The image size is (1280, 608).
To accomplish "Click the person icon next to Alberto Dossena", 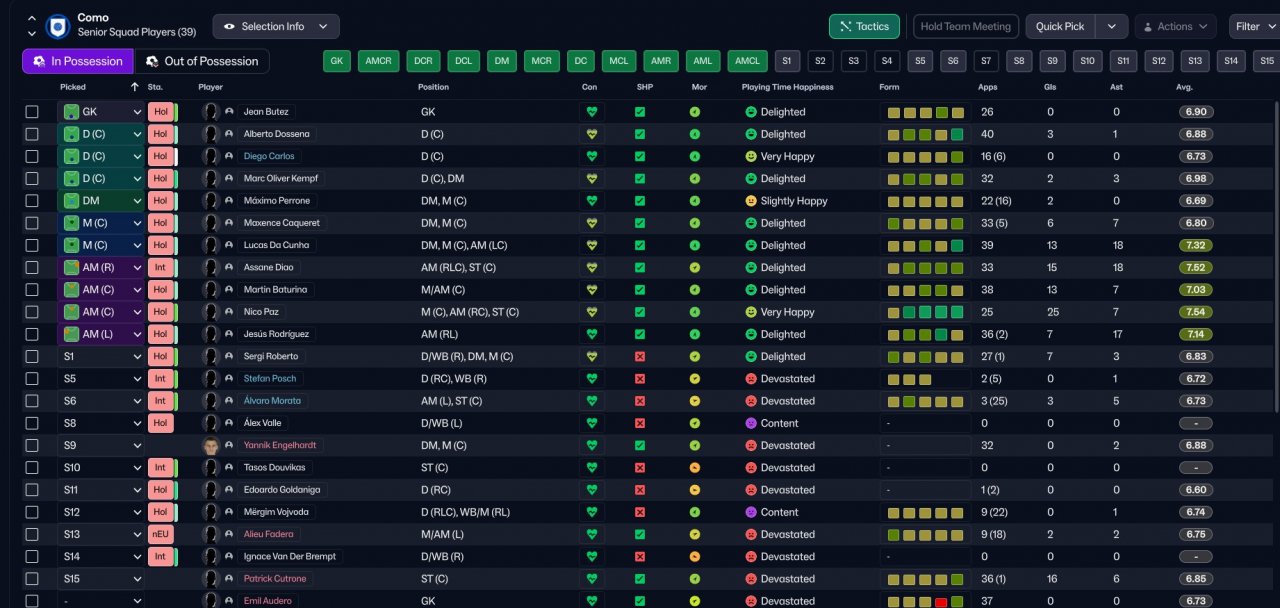I will click(x=229, y=134).
